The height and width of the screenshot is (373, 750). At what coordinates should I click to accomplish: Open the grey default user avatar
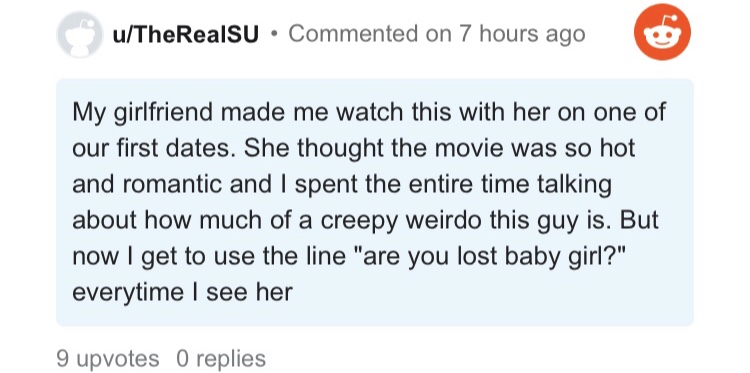79,34
